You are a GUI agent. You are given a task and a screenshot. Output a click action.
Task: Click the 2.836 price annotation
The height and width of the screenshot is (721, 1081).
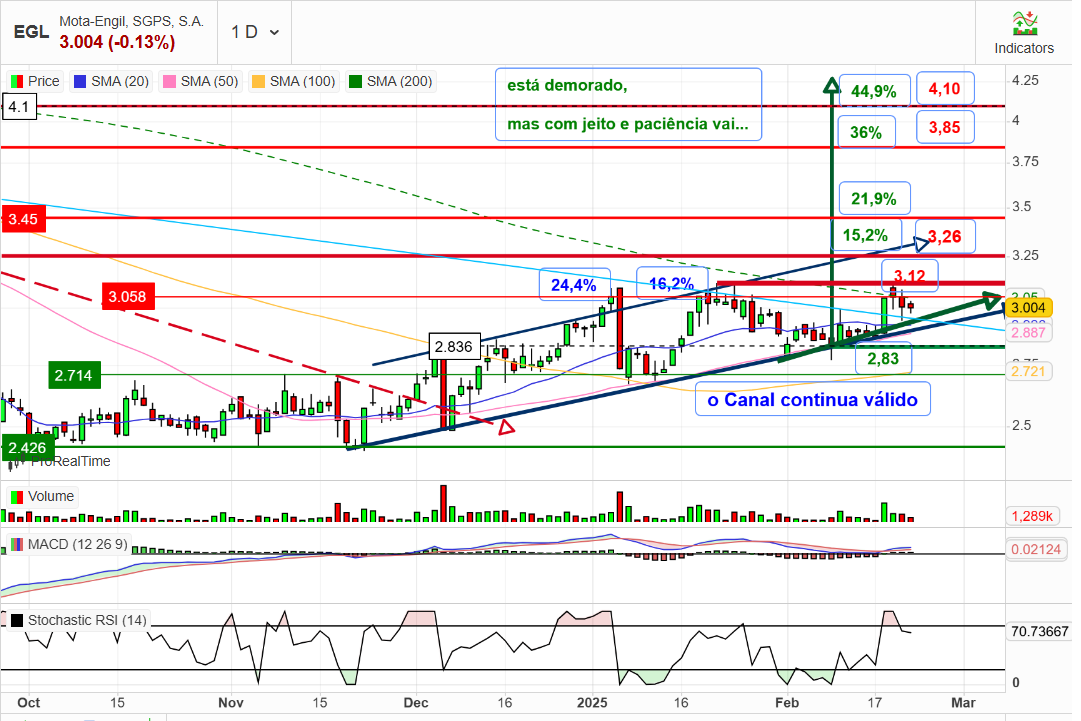click(x=454, y=347)
